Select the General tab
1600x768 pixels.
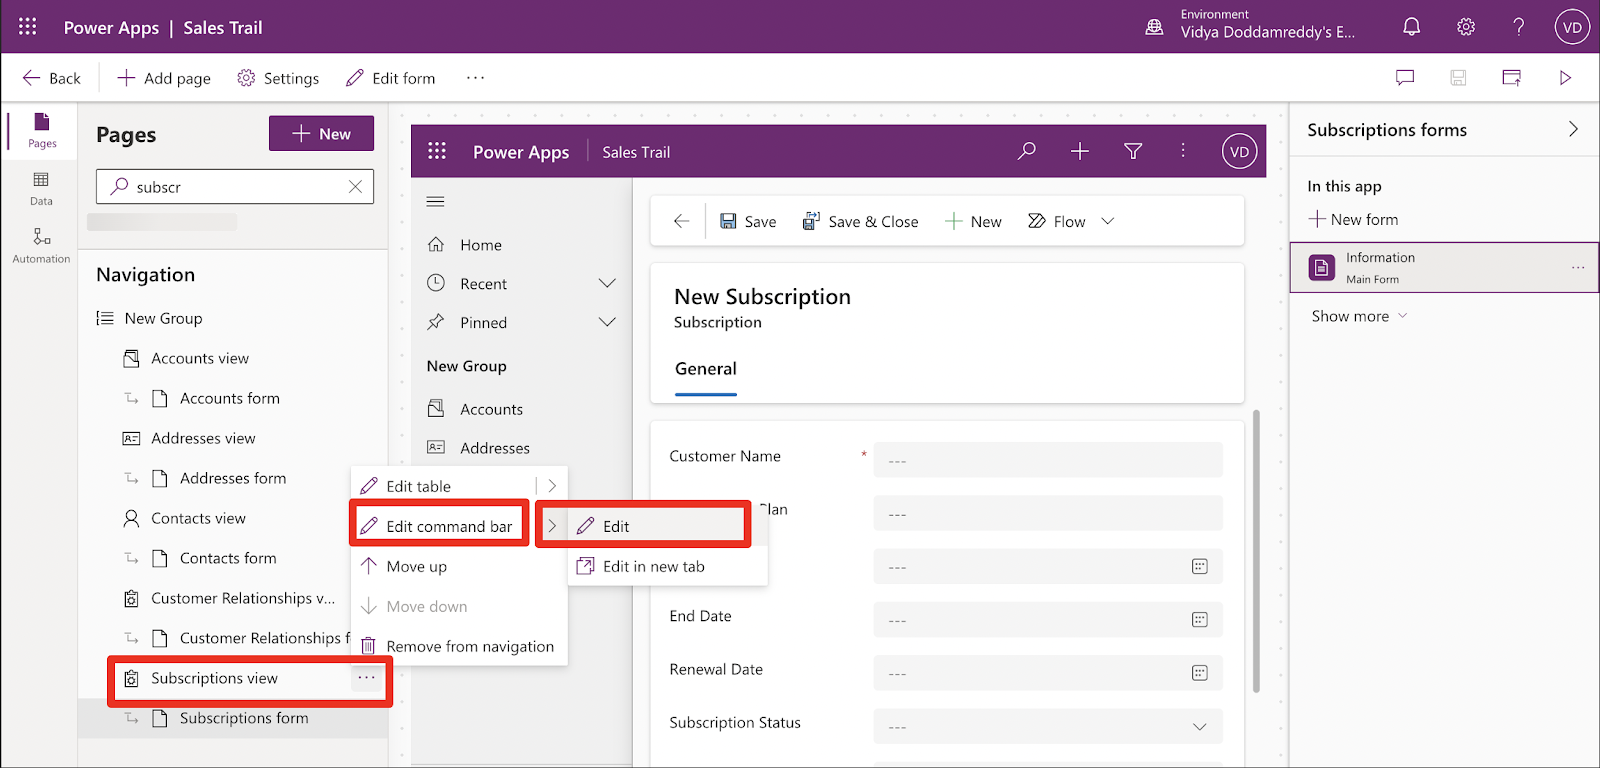tap(706, 369)
